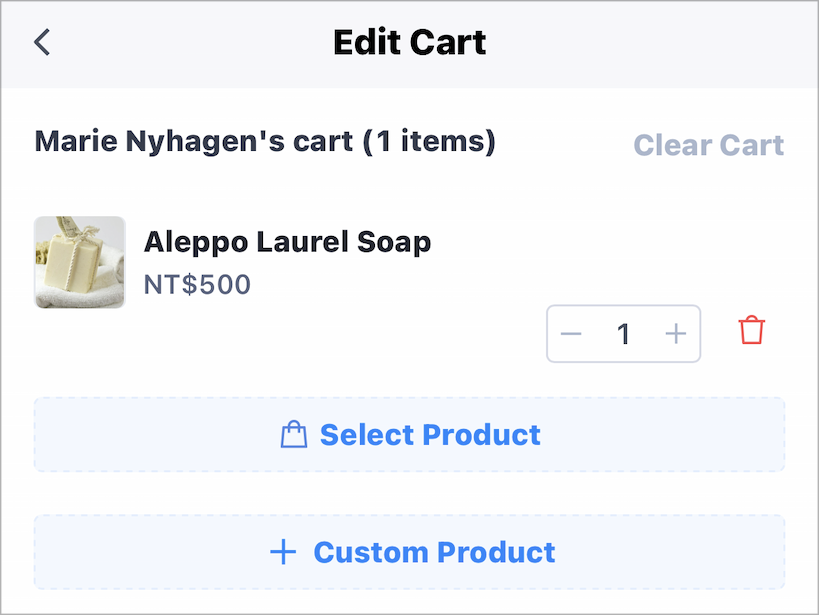The image size is (819, 615).
Task: Select the Aleppo Laurel Soap product name
Action: click(x=287, y=242)
